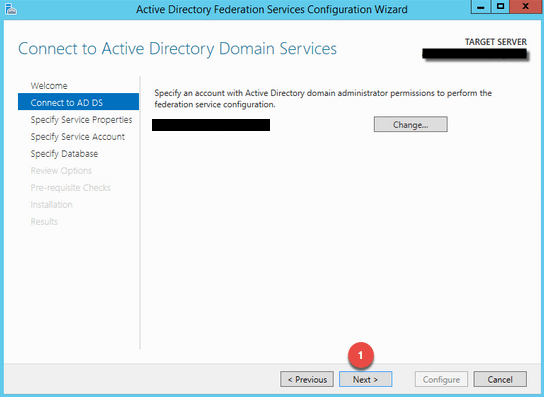Close the AD FS Configuration Wizard
The image size is (544, 397).
point(525,7)
